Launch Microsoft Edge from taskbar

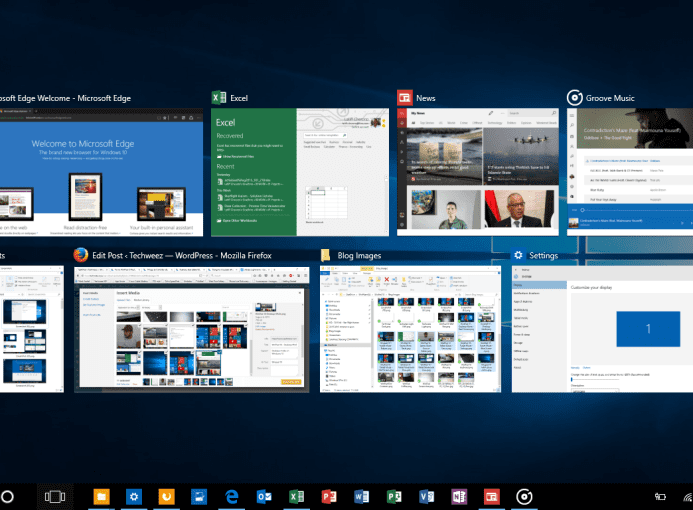(232, 497)
